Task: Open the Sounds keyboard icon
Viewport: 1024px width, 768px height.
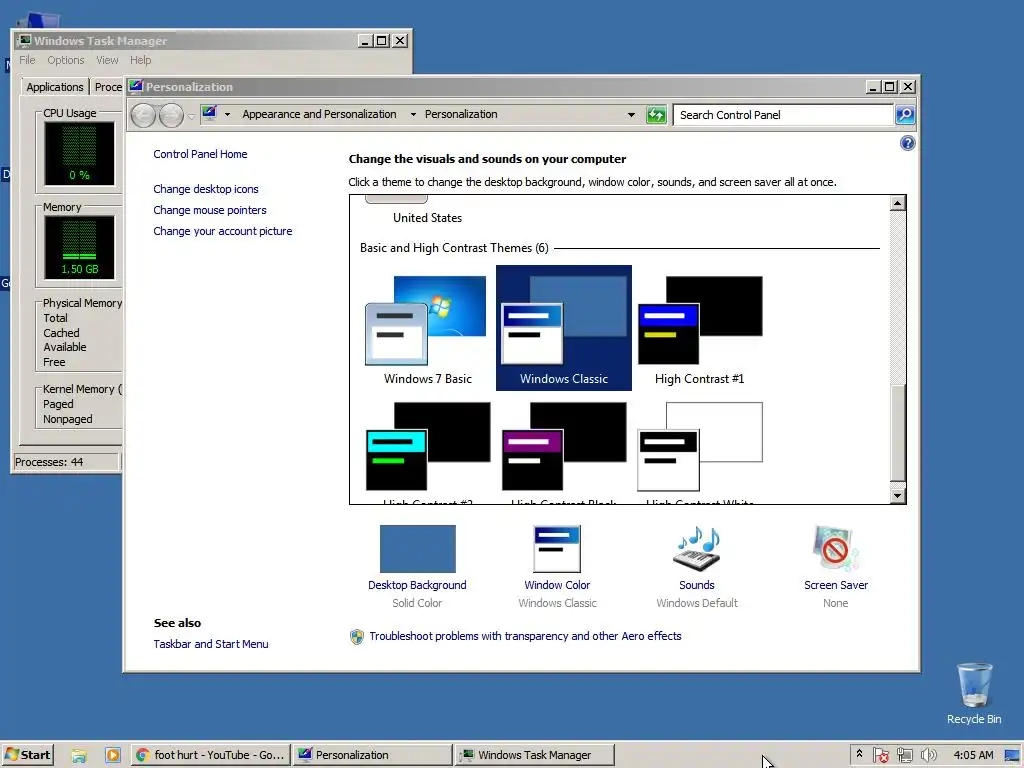Action: tap(697, 549)
